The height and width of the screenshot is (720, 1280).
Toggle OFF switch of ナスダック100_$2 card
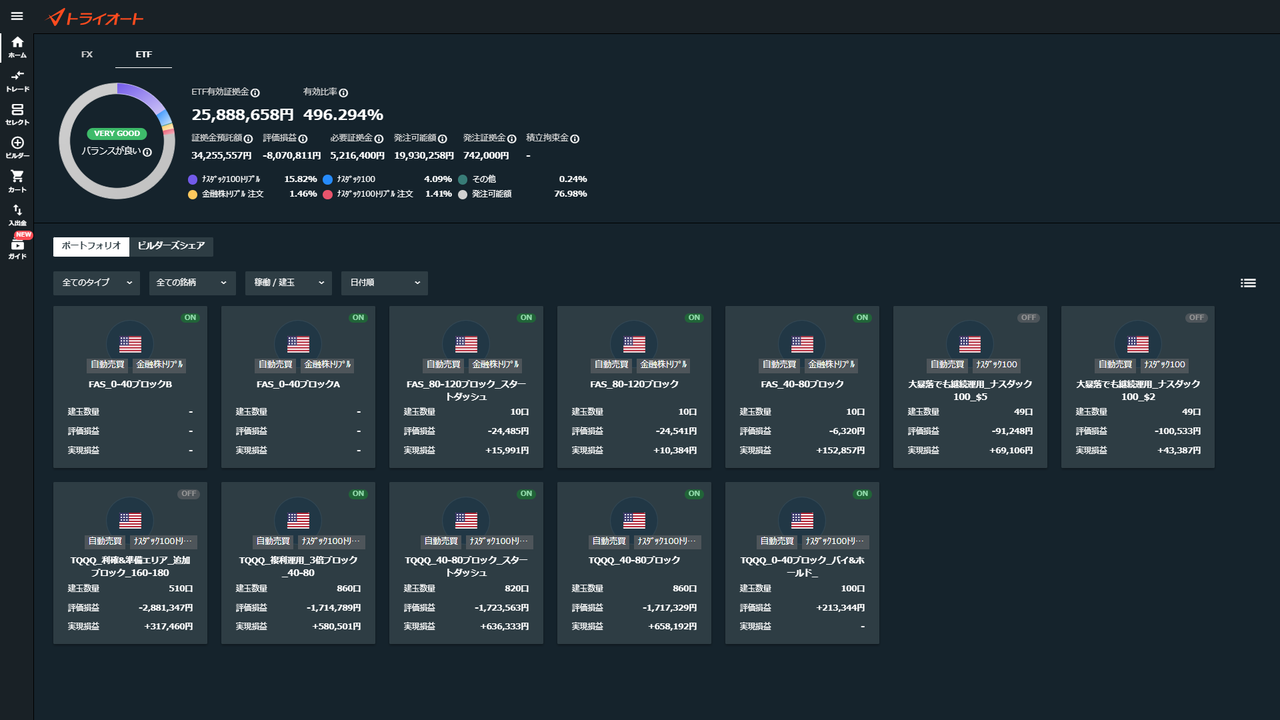1197,317
